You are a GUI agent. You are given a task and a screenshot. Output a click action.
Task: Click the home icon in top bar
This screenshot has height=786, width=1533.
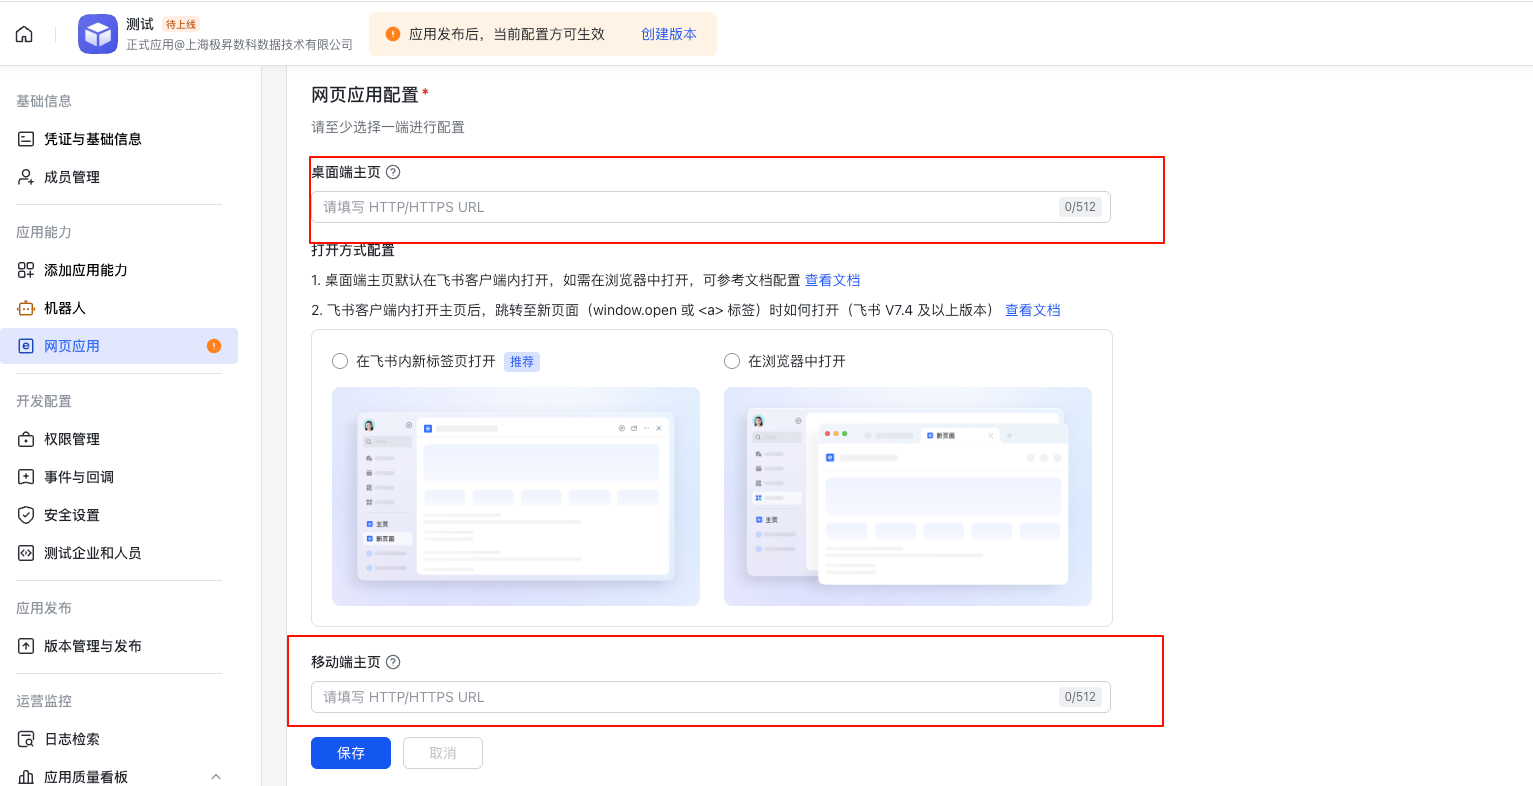(24, 34)
